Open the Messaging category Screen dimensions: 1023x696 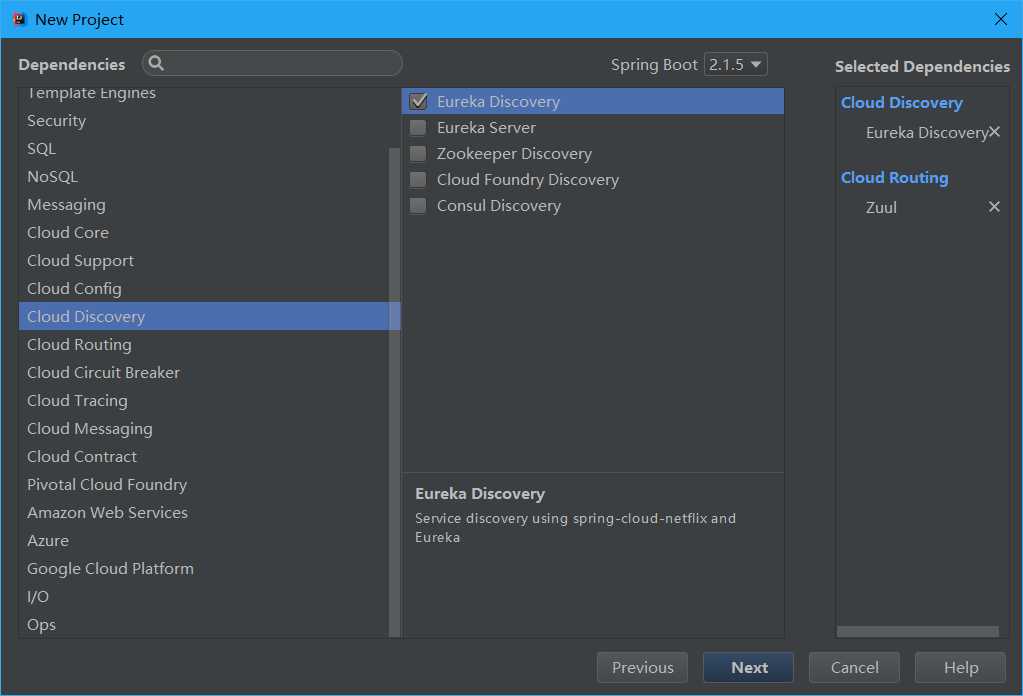click(x=204, y=205)
